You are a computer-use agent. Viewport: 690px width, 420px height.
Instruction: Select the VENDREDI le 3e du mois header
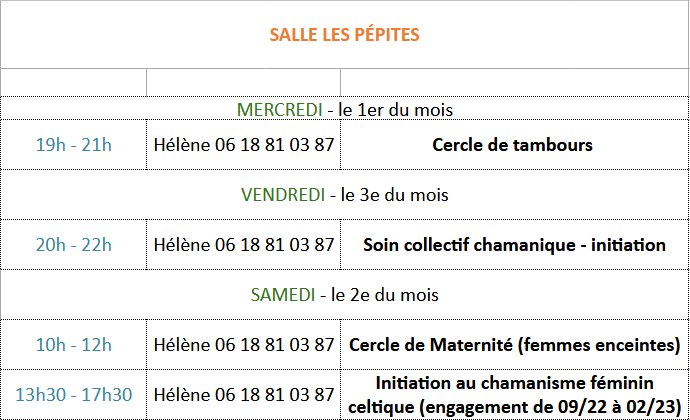pyautogui.click(x=345, y=195)
